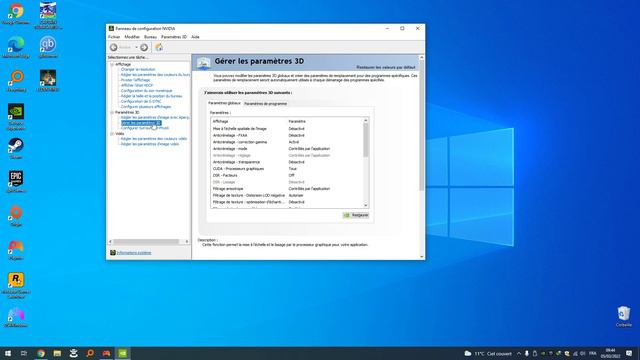640x360 pixels.
Task: Open Régler les paramètres des couleurs vidéo
Action: click(154, 139)
